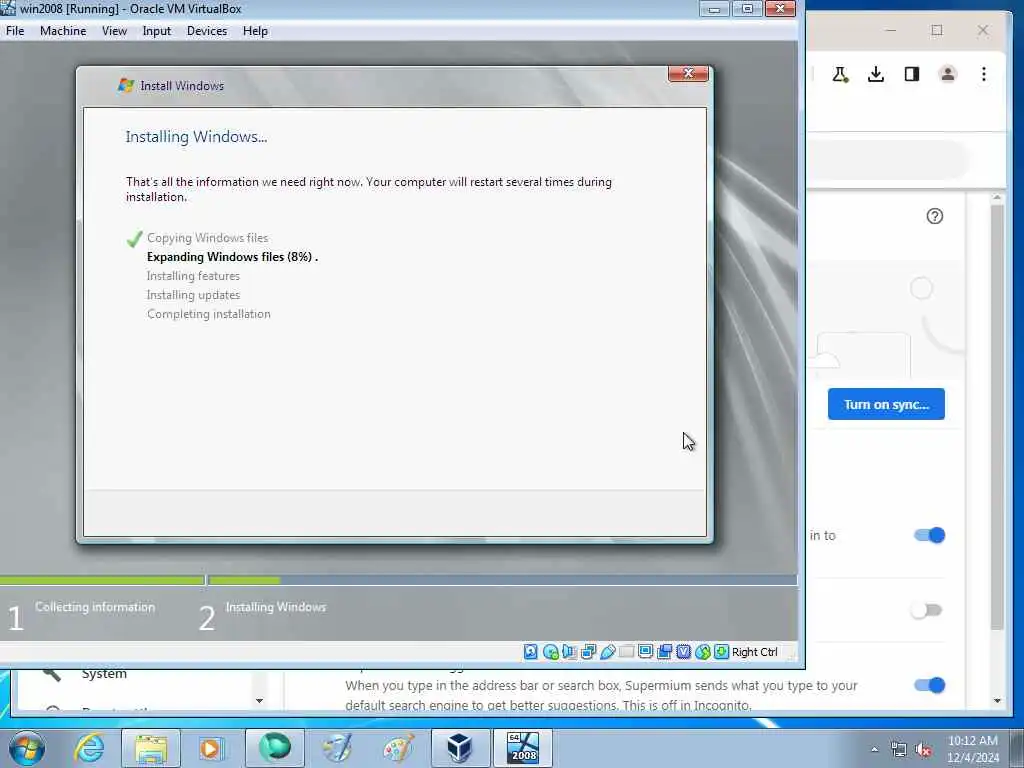
Task: Open System in the browser settings sidebar
Action: click(x=104, y=674)
